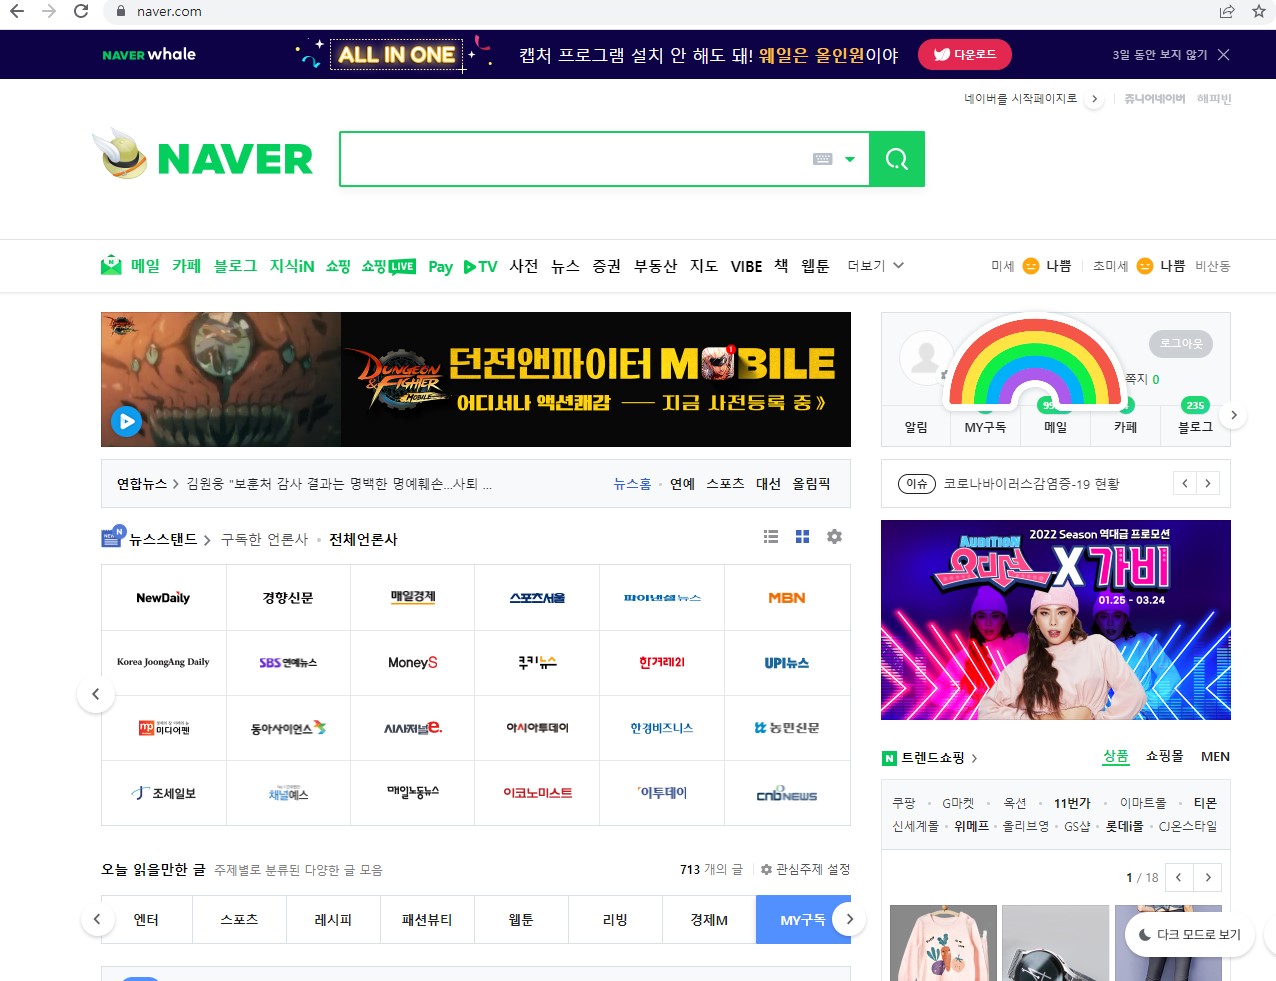
Task: Select the 엔터 topic tab
Action: click(146, 919)
